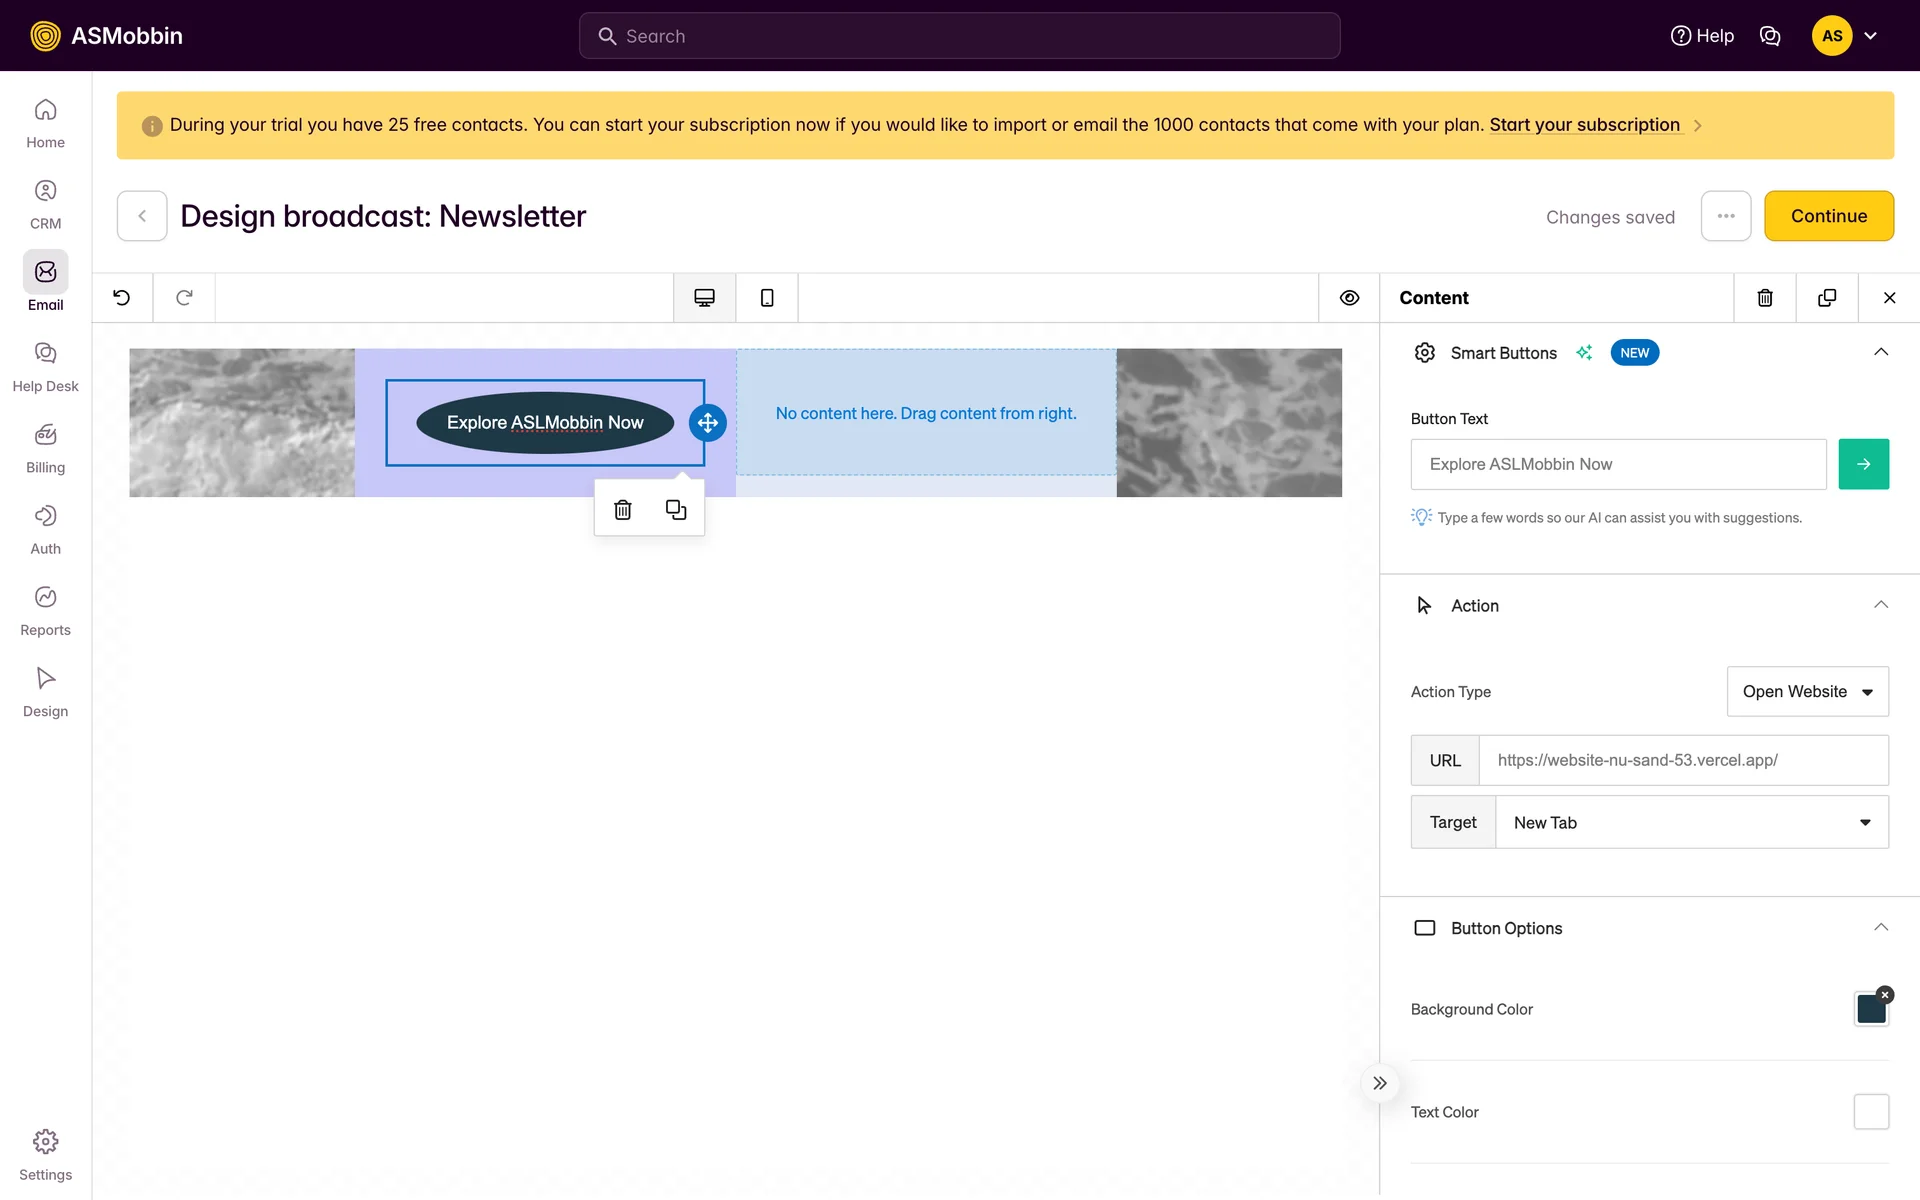Open the Background Color swatch
Viewport: 1920px width, 1200px height.
(x=1870, y=1010)
